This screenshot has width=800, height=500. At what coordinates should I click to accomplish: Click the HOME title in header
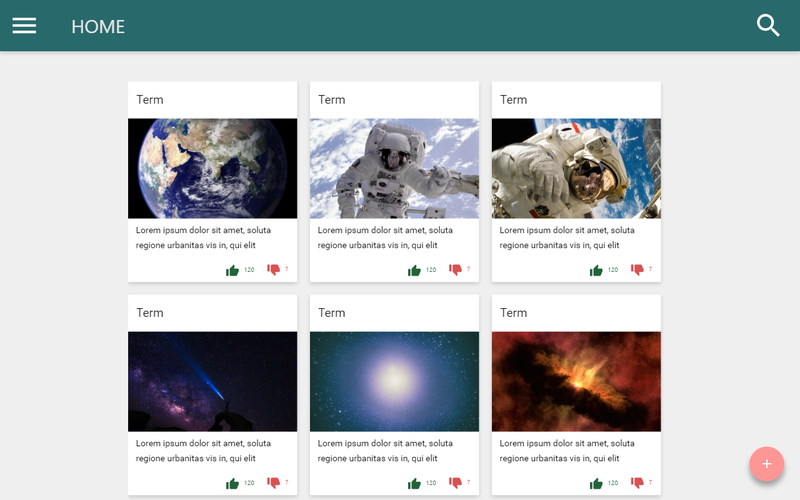click(98, 27)
